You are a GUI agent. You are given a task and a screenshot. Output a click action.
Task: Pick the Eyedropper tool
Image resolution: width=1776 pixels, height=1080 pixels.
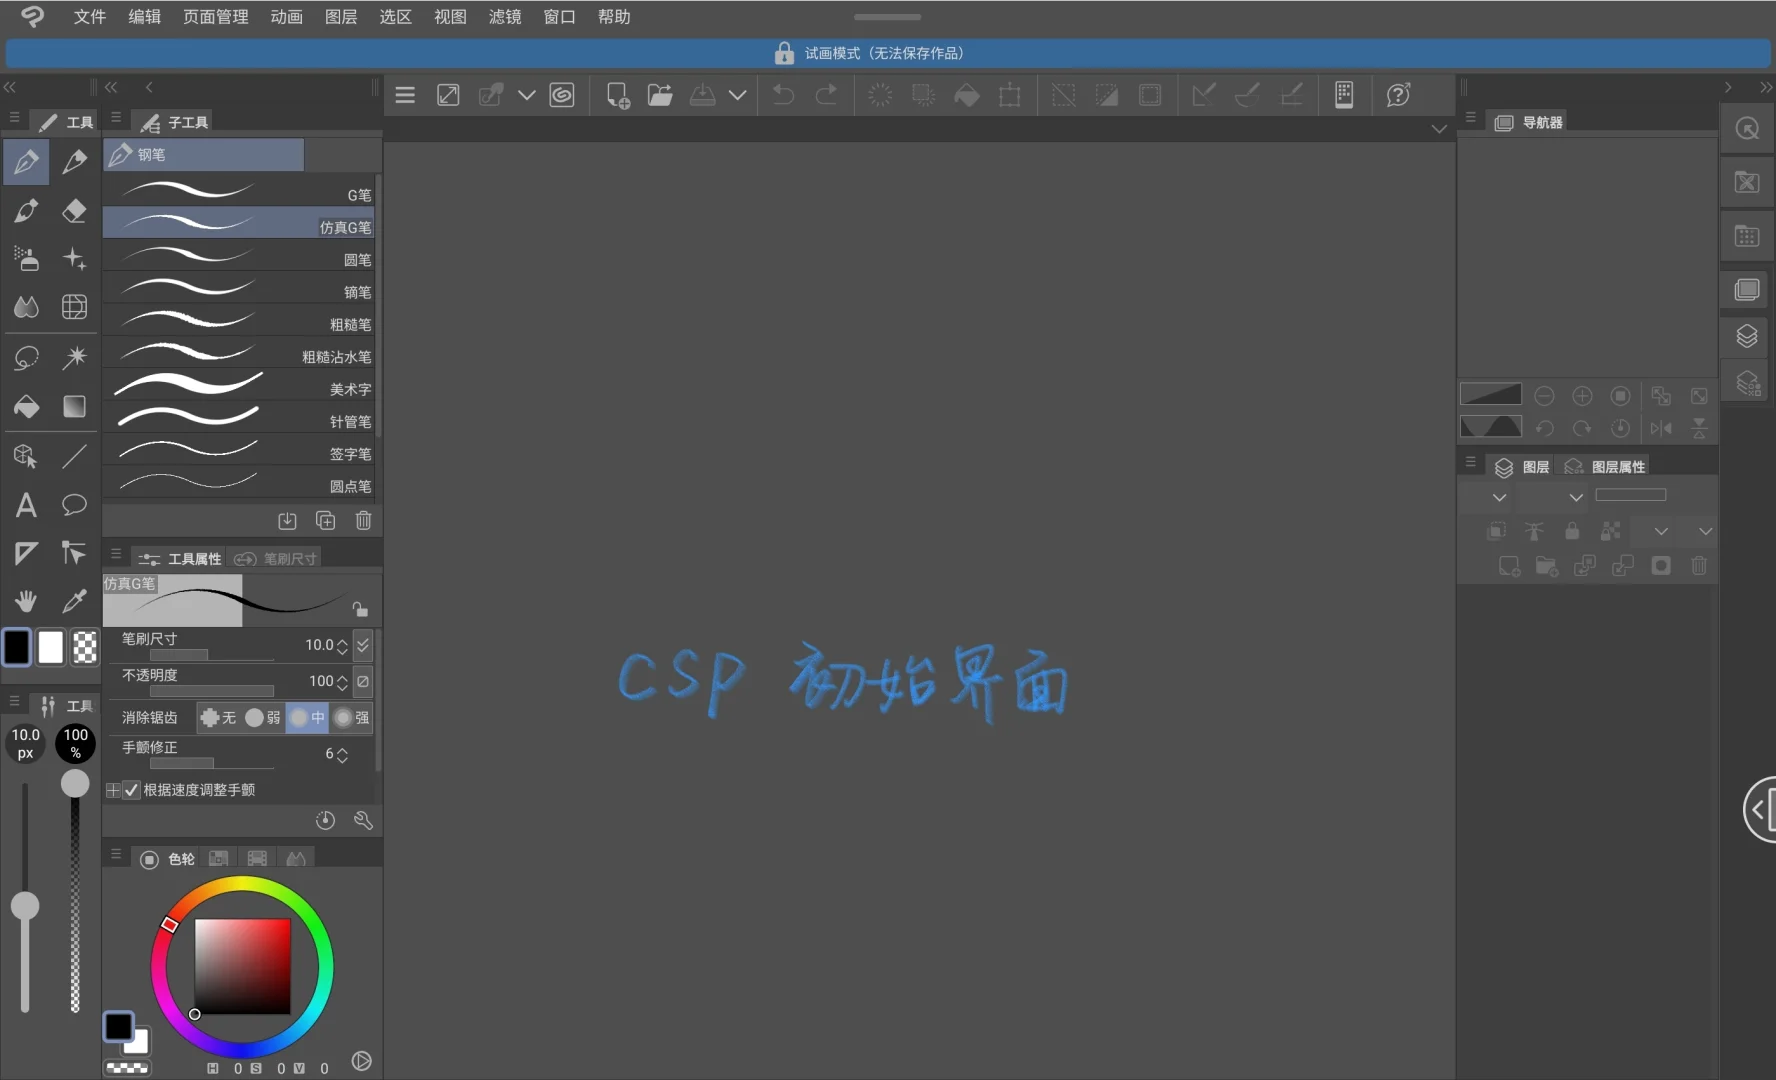pyautogui.click(x=74, y=601)
